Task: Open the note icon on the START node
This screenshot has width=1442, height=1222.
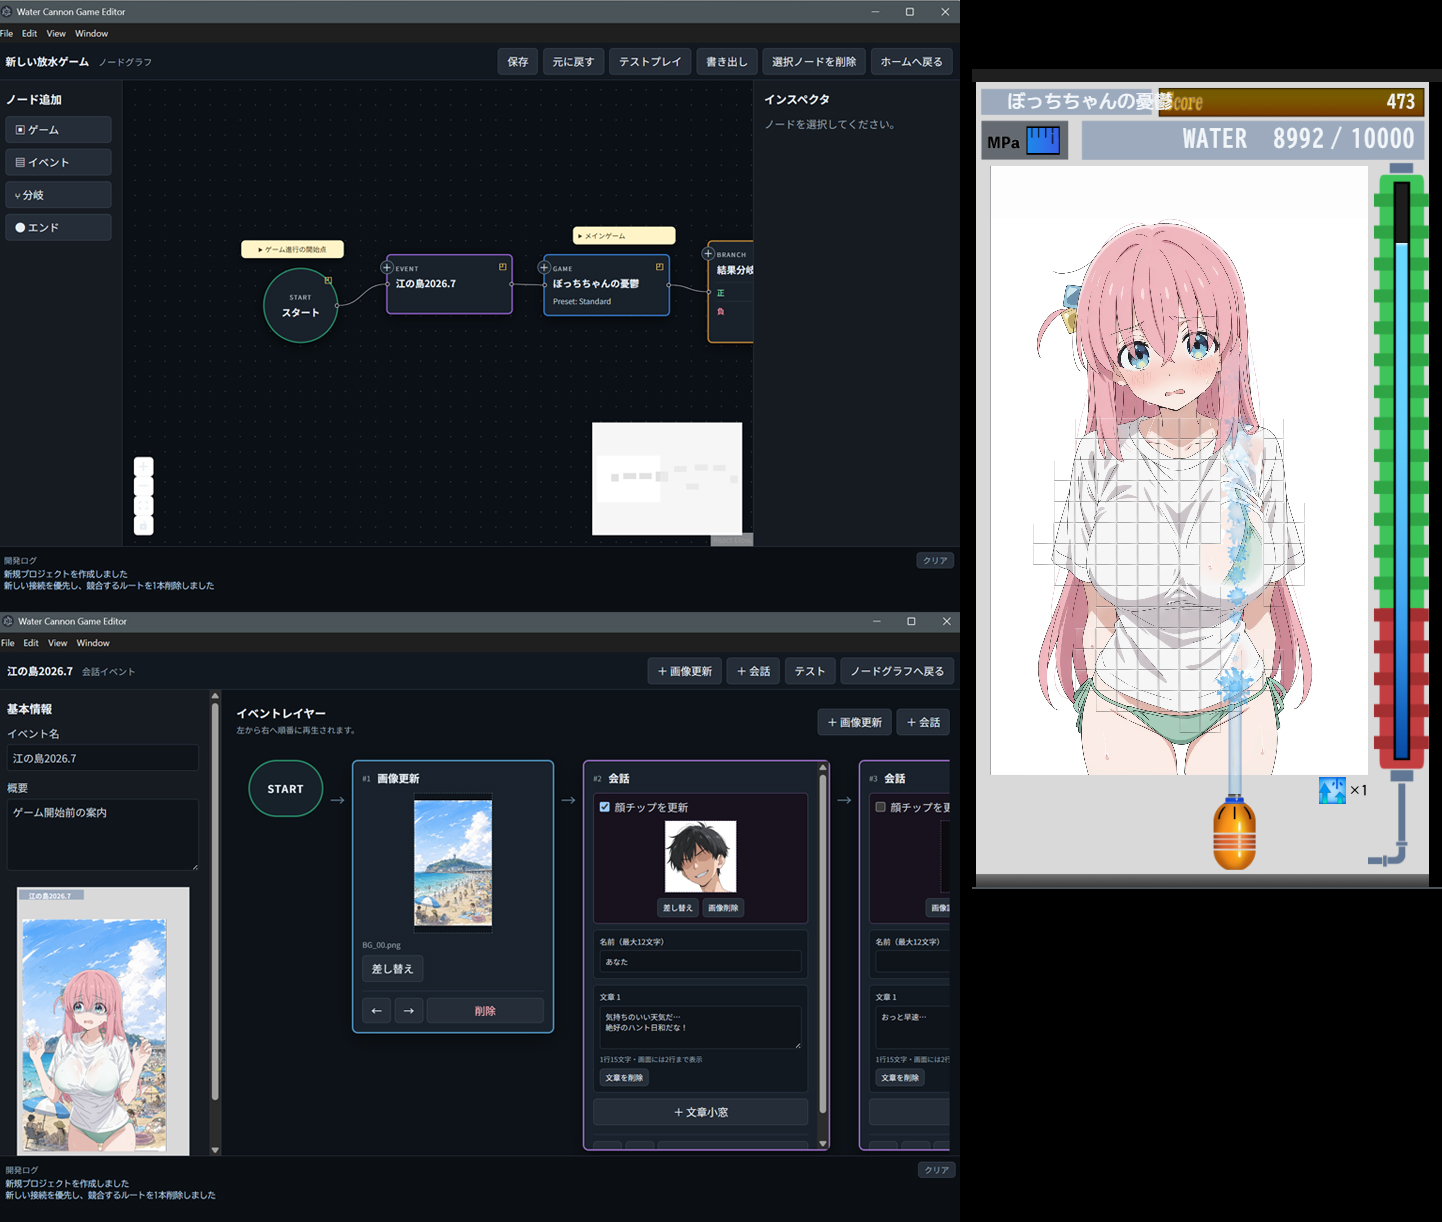Action: [328, 280]
